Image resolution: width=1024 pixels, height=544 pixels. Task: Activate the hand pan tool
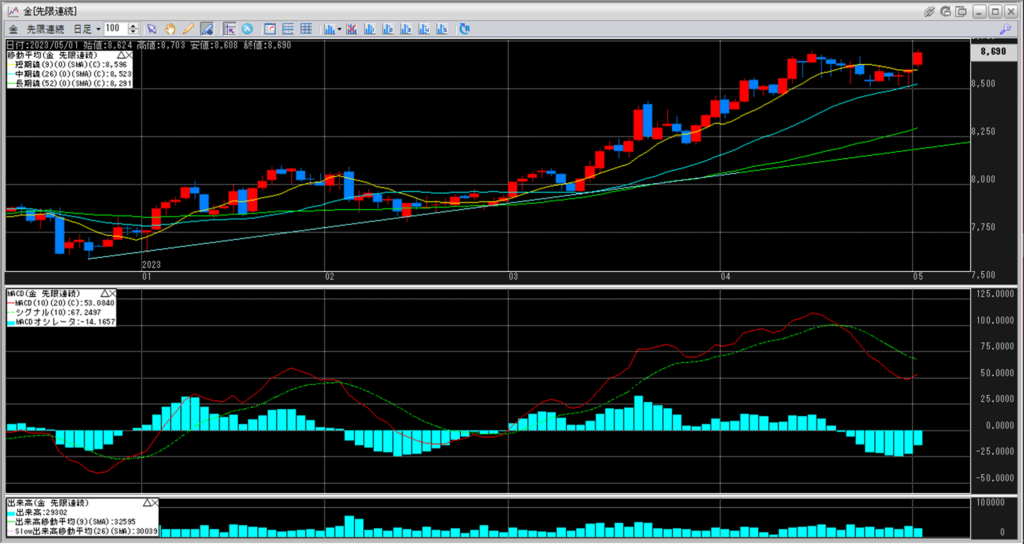tap(170, 28)
